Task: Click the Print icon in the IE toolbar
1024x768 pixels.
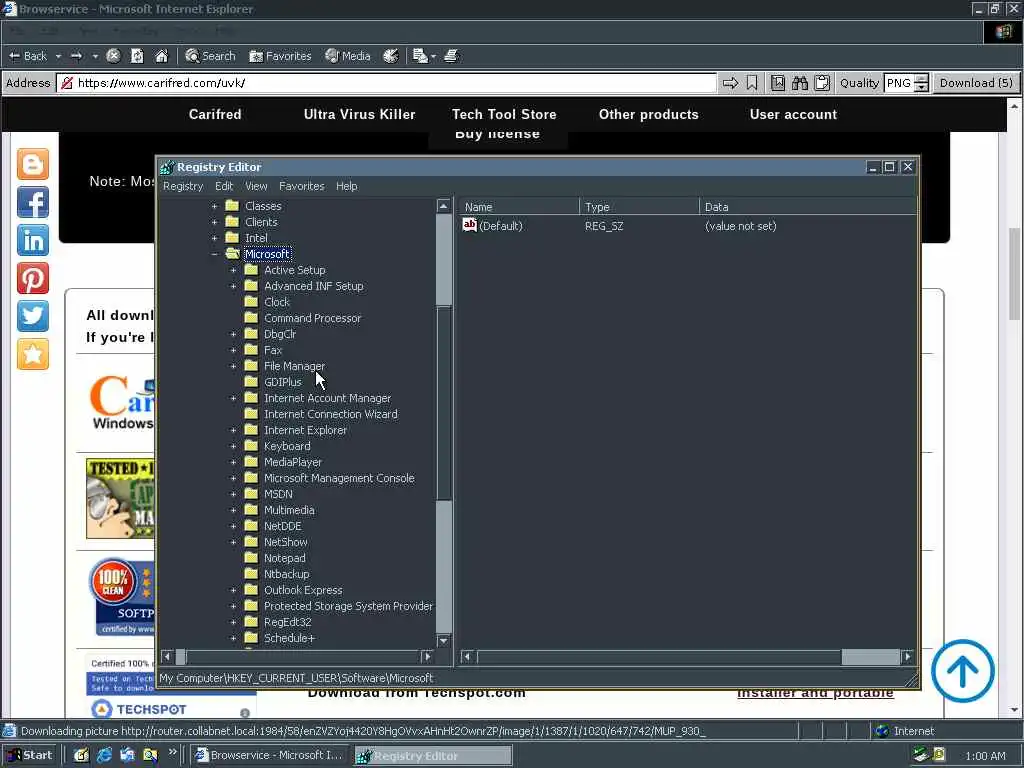Action: click(x=451, y=56)
